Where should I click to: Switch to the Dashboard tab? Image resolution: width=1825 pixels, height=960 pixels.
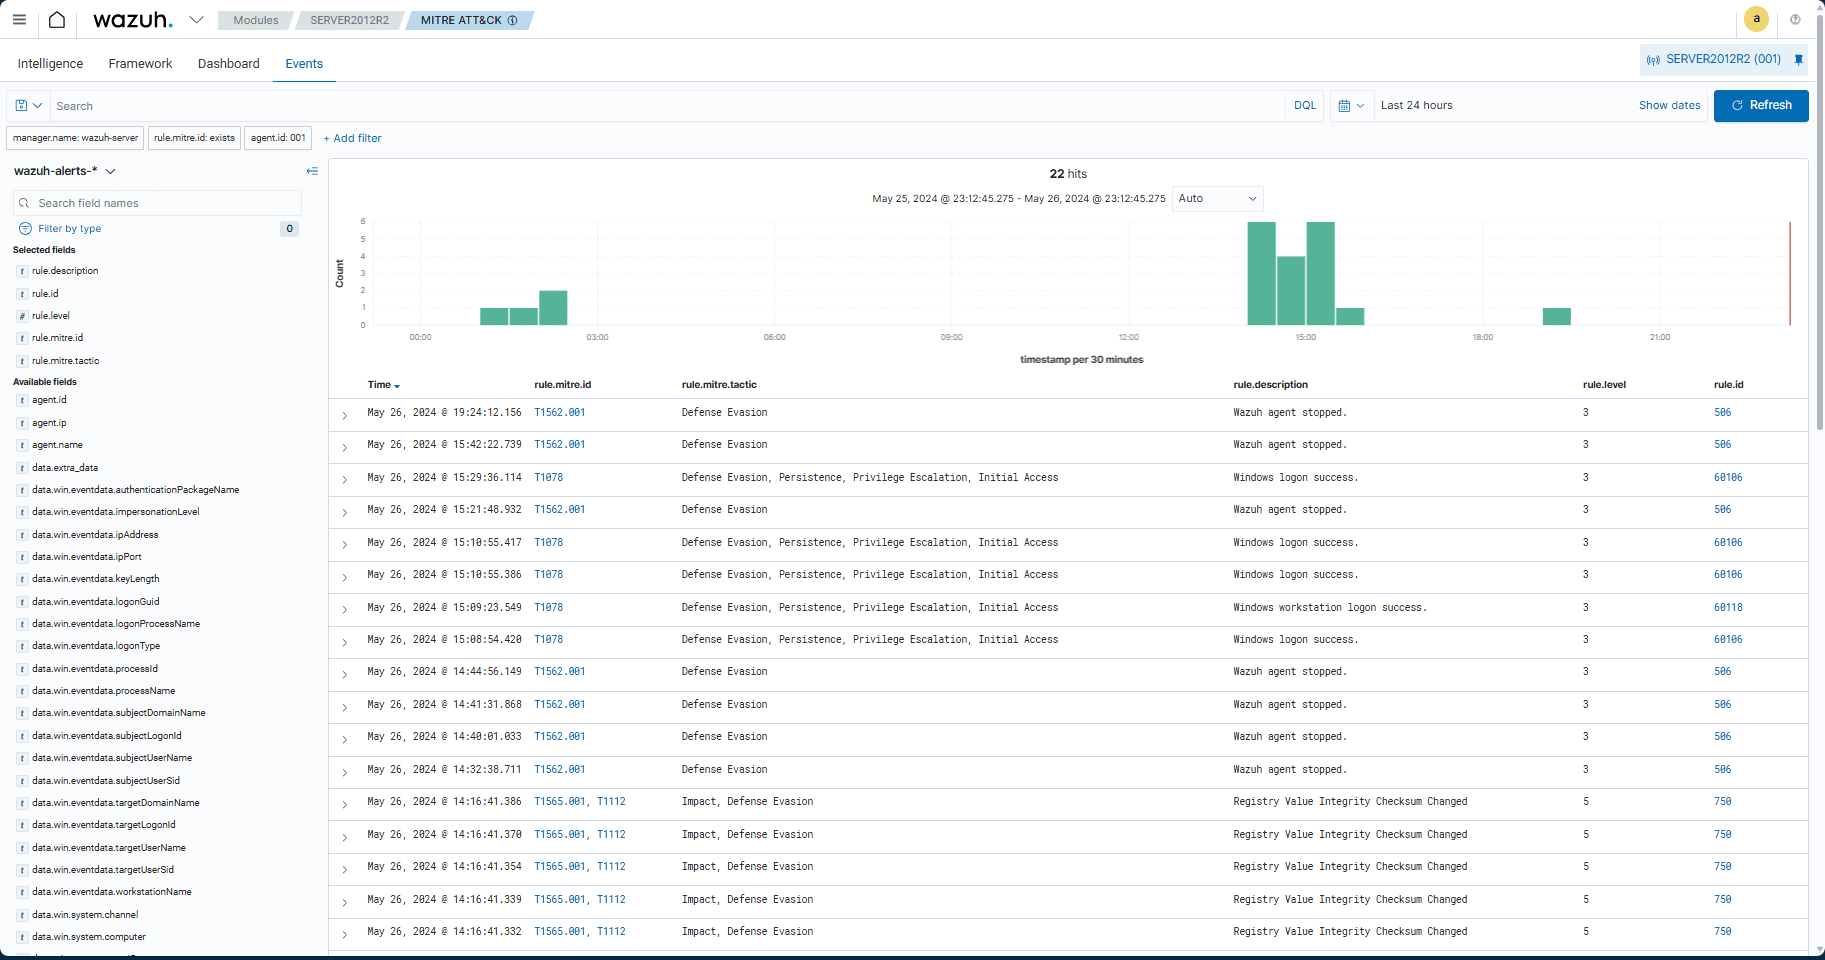pyautogui.click(x=228, y=64)
